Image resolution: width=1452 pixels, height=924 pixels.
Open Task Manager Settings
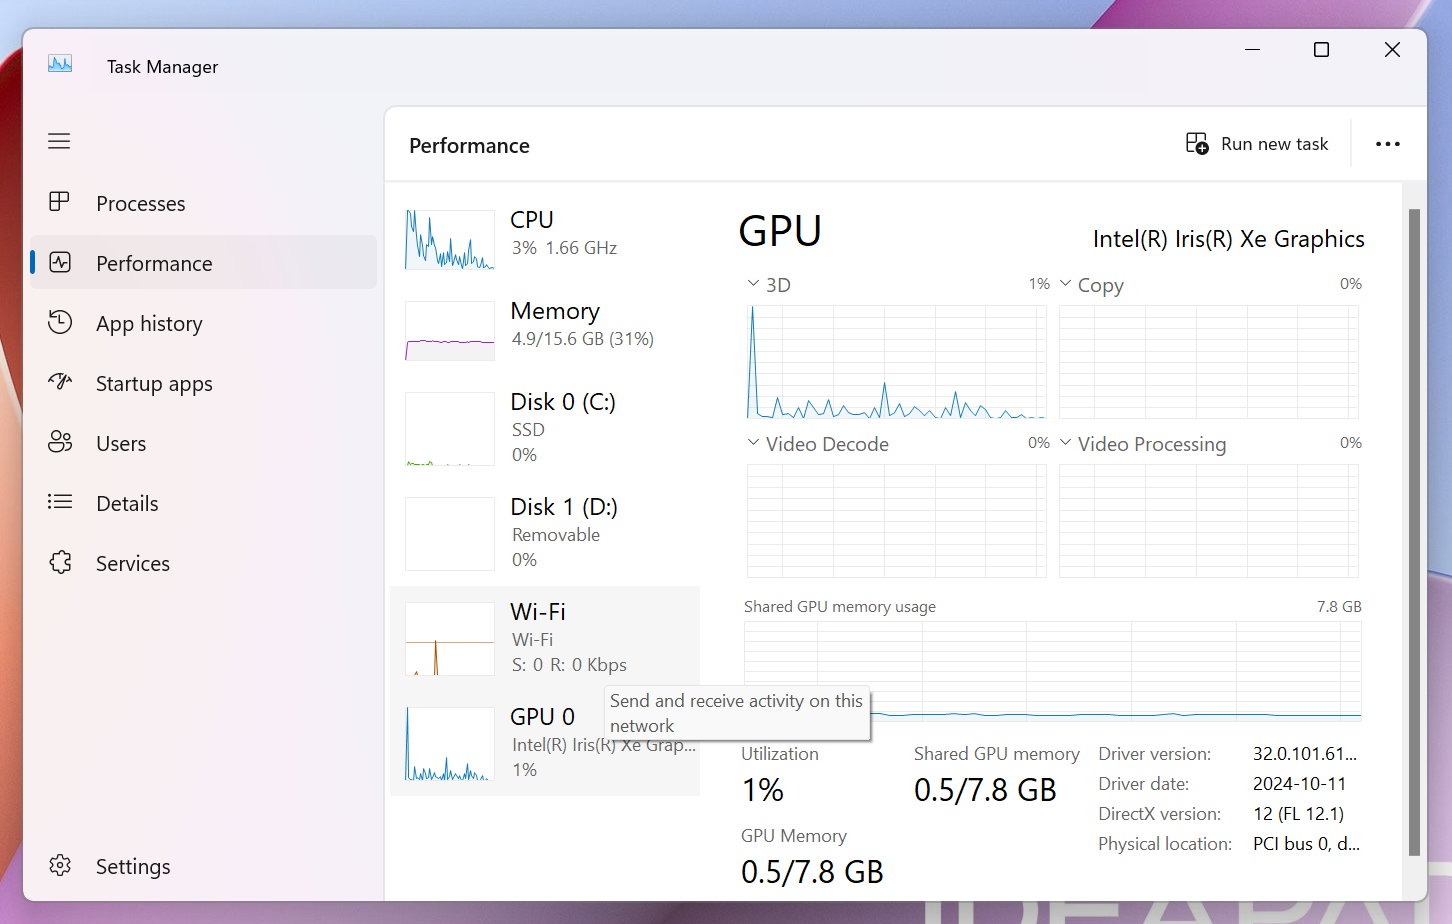point(204,866)
